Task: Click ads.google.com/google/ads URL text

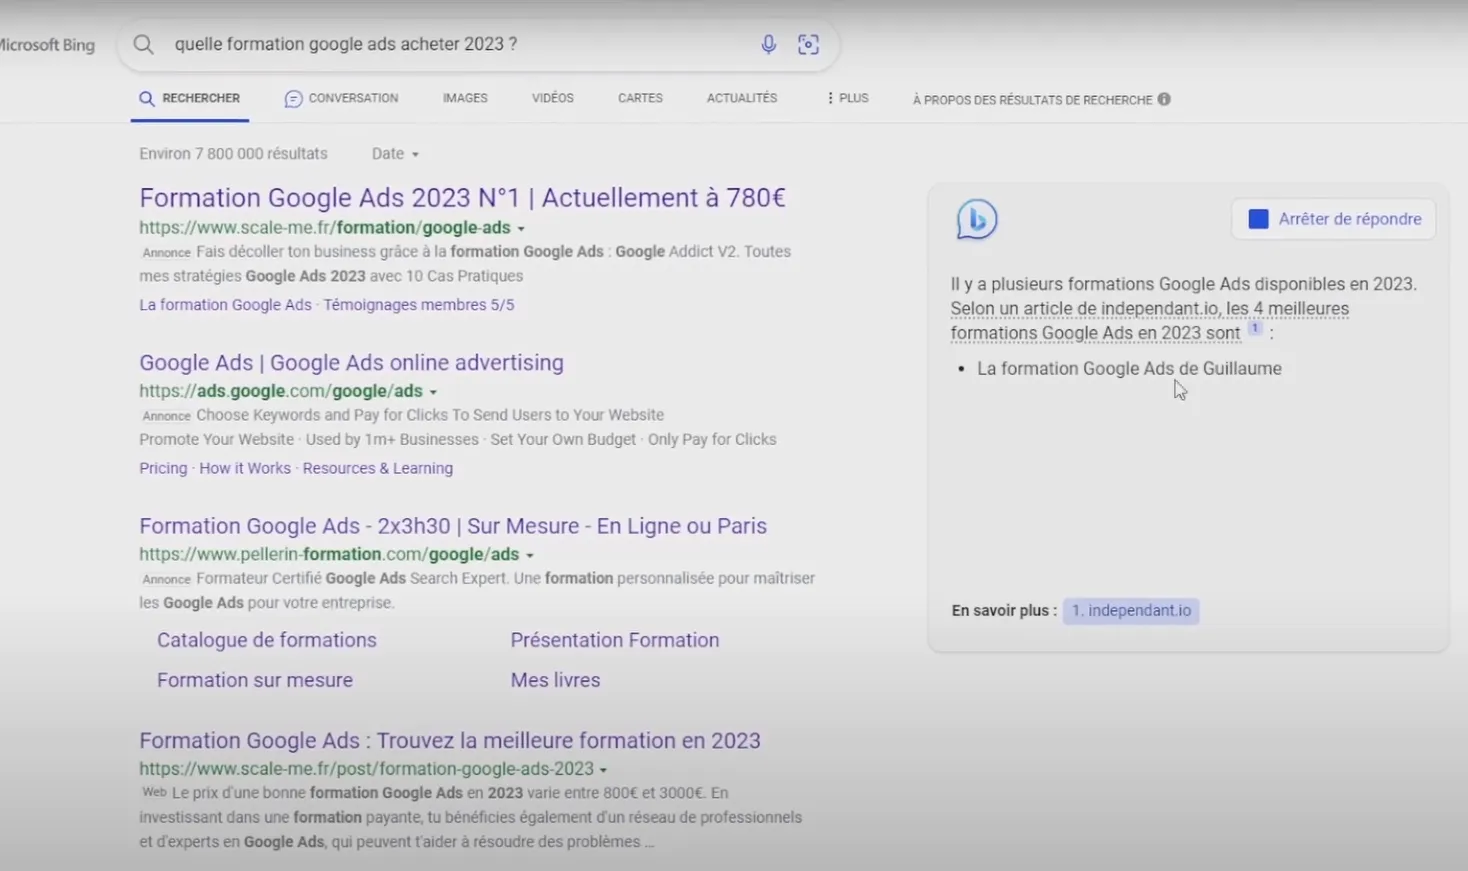Action: tap(281, 391)
